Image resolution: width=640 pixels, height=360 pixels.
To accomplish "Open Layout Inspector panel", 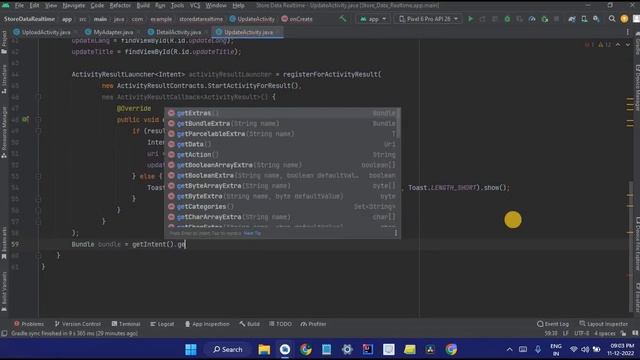I will (603, 324).
